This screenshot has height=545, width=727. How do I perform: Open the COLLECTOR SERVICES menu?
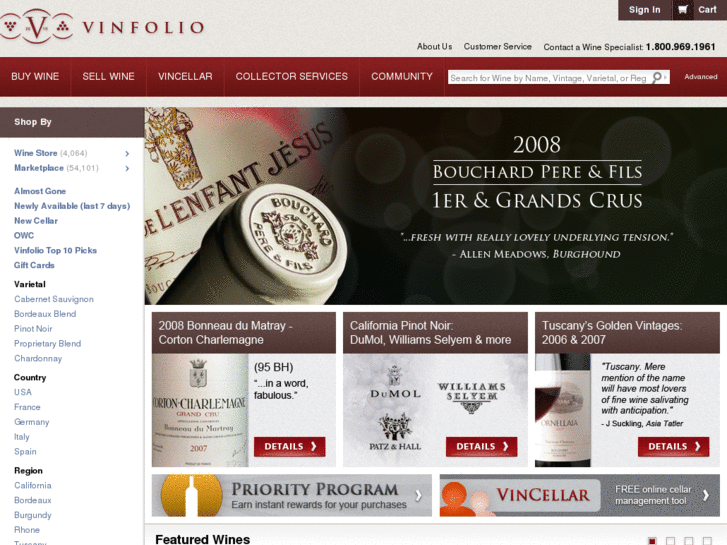click(x=292, y=77)
